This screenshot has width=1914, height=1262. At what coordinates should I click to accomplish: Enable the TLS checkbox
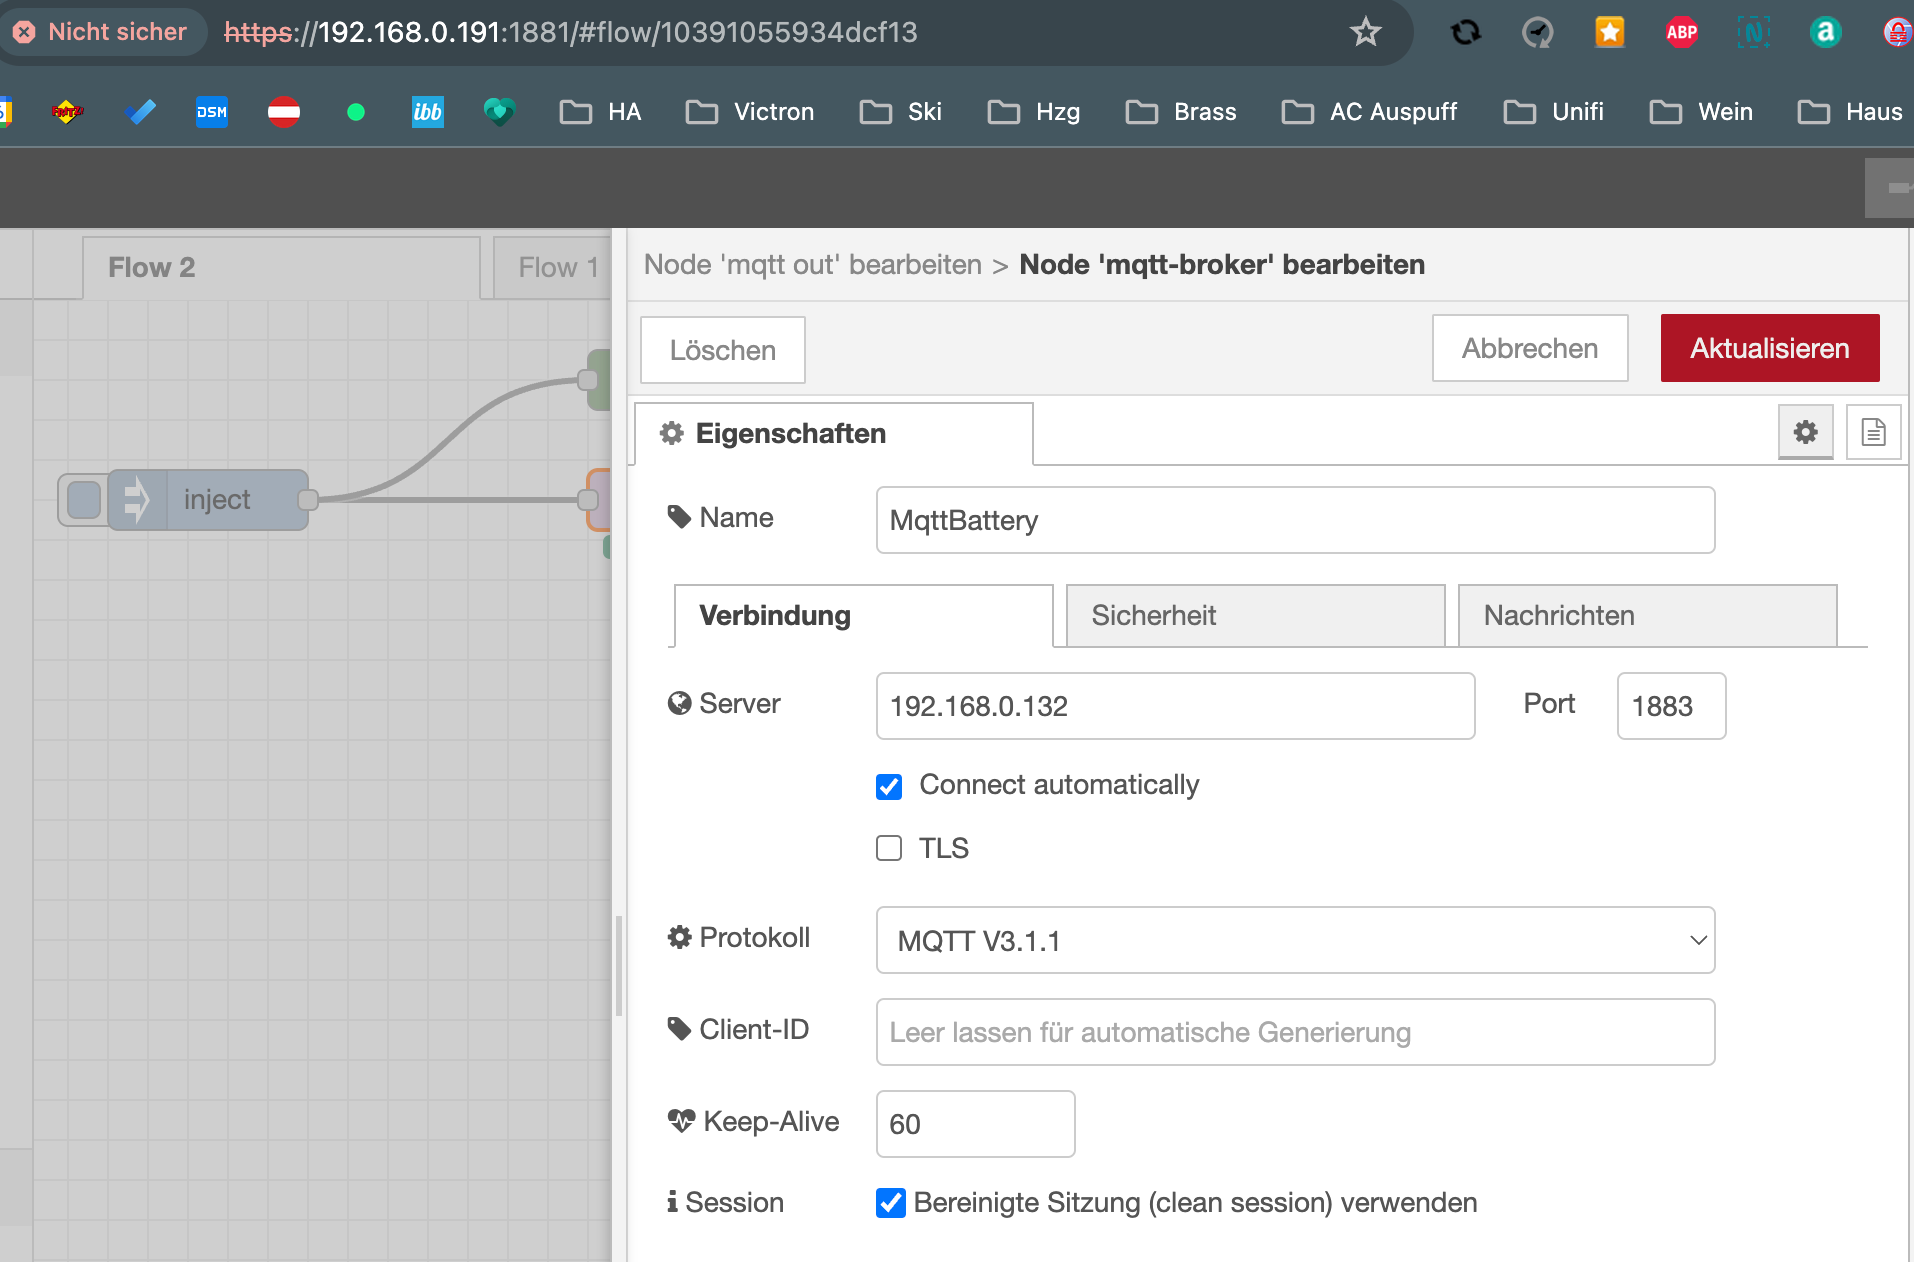(x=889, y=848)
